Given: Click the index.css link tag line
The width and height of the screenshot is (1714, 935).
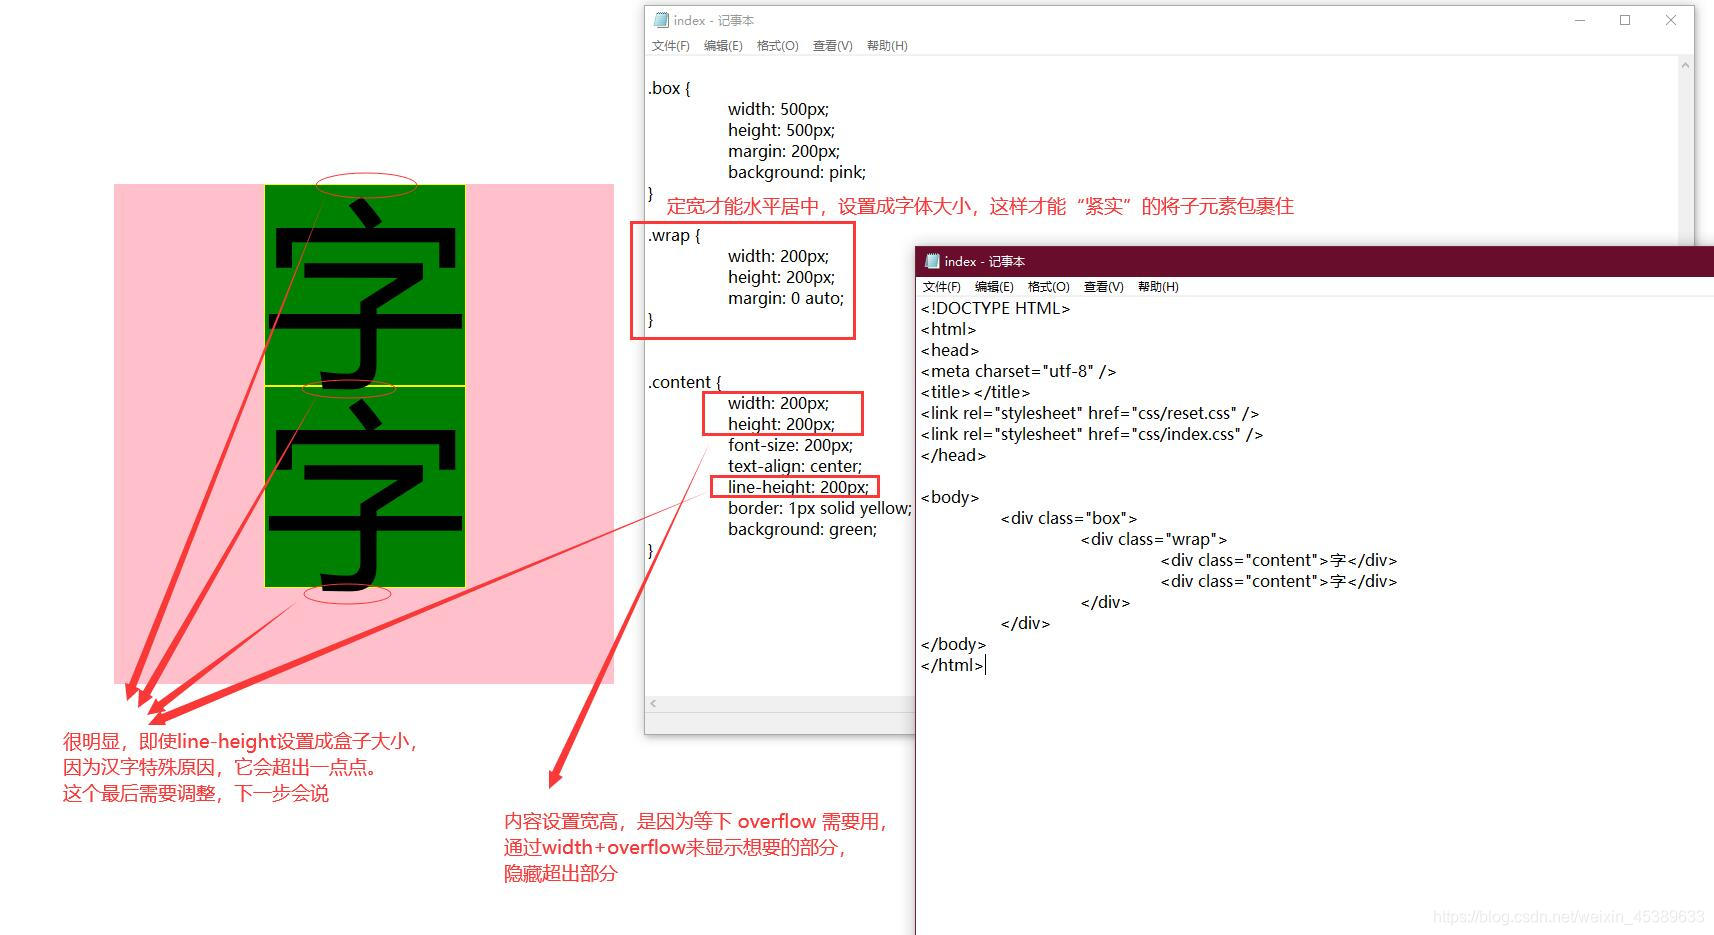Looking at the screenshot, I should 1092,434.
